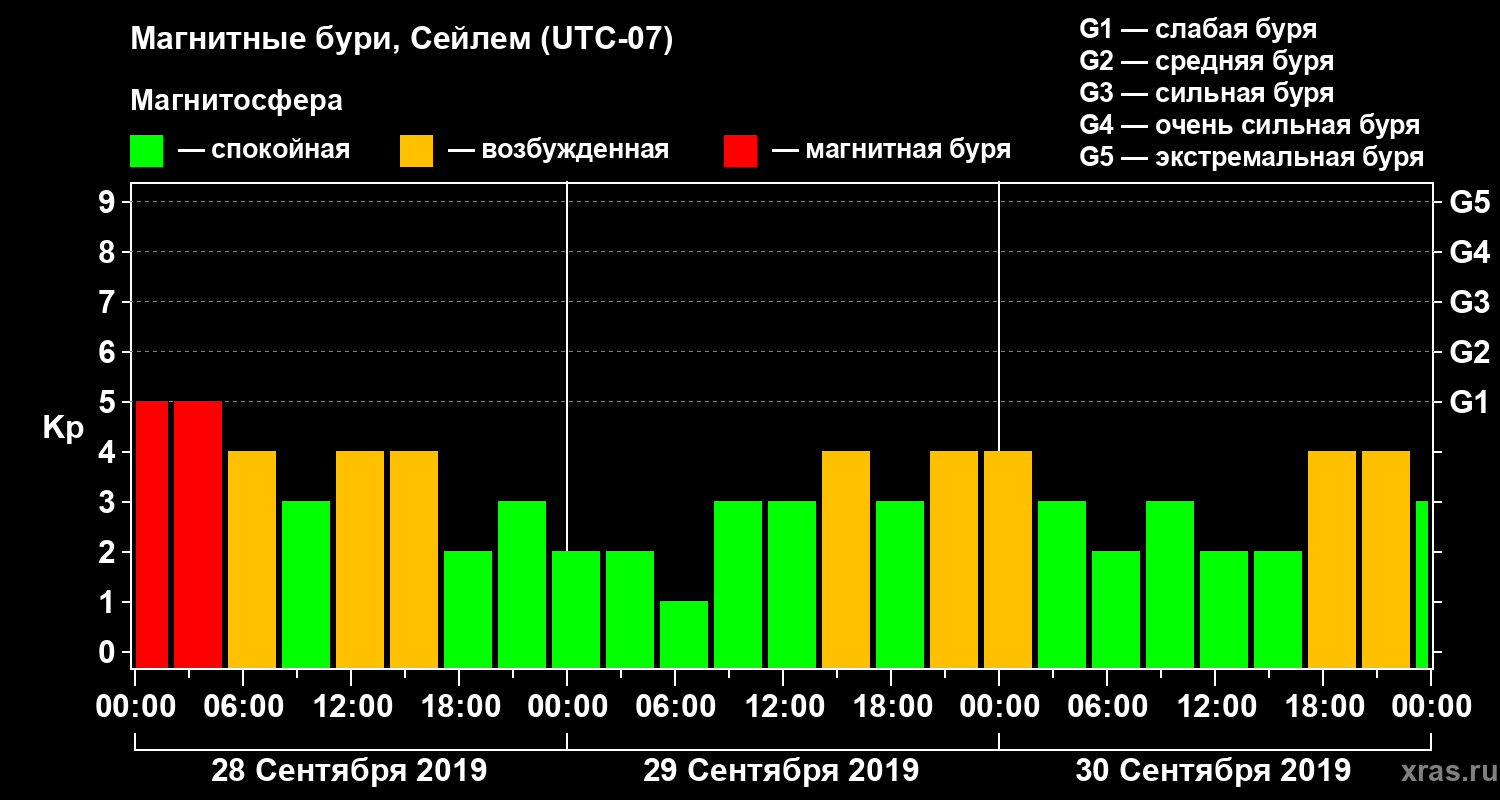The image size is (1500, 800).
Task: Click the orange bar at 21:00 on 30 September
Action: (1386, 559)
